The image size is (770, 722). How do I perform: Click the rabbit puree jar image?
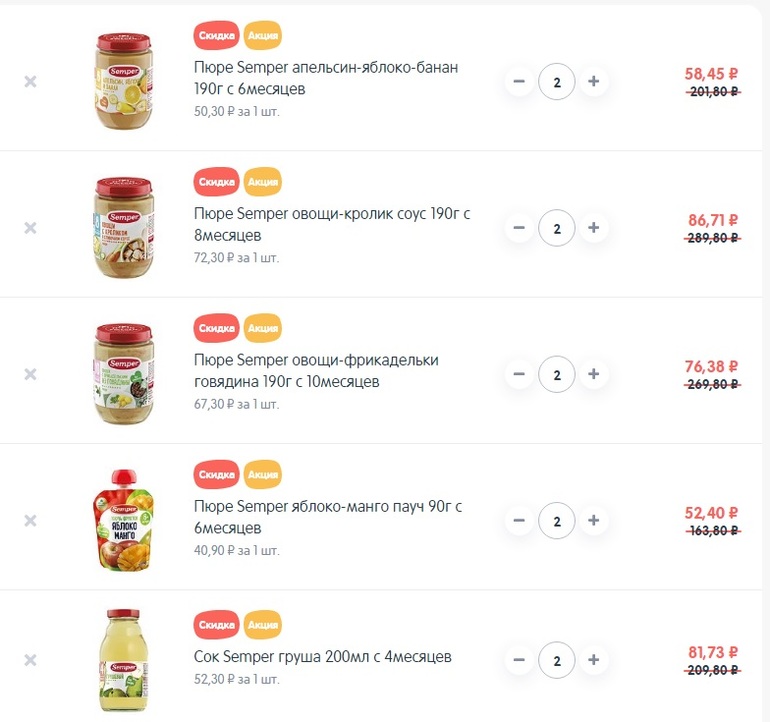coord(125,228)
